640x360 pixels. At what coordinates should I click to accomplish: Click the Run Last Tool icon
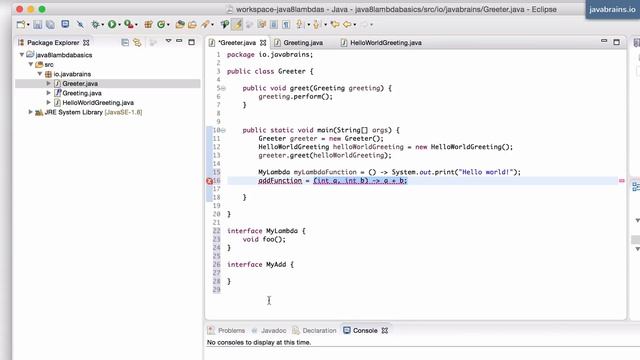click(129, 24)
